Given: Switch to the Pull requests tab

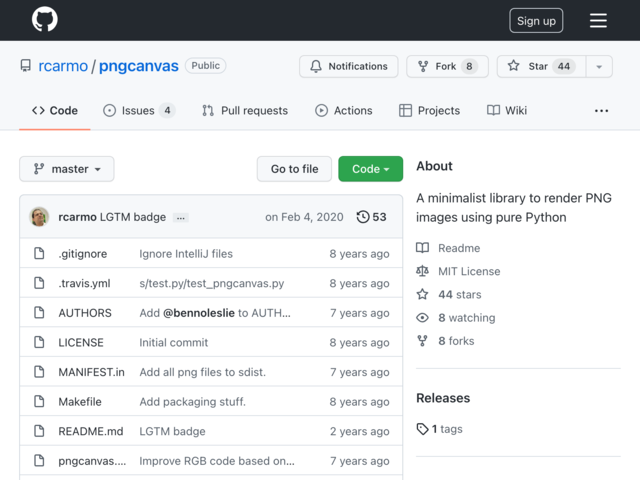Looking at the screenshot, I should (245, 111).
